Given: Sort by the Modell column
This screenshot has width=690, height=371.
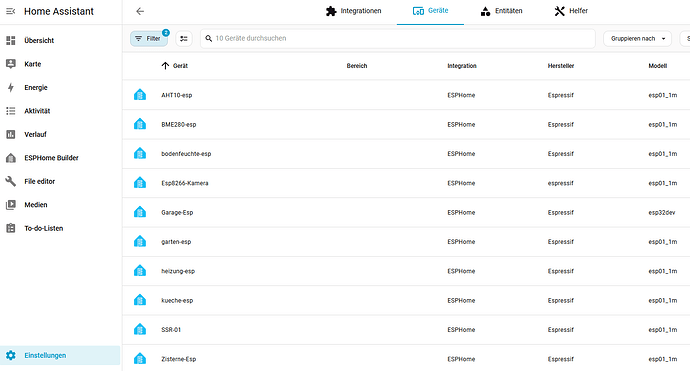Looking at the screenshot, I should pos(657,66).
